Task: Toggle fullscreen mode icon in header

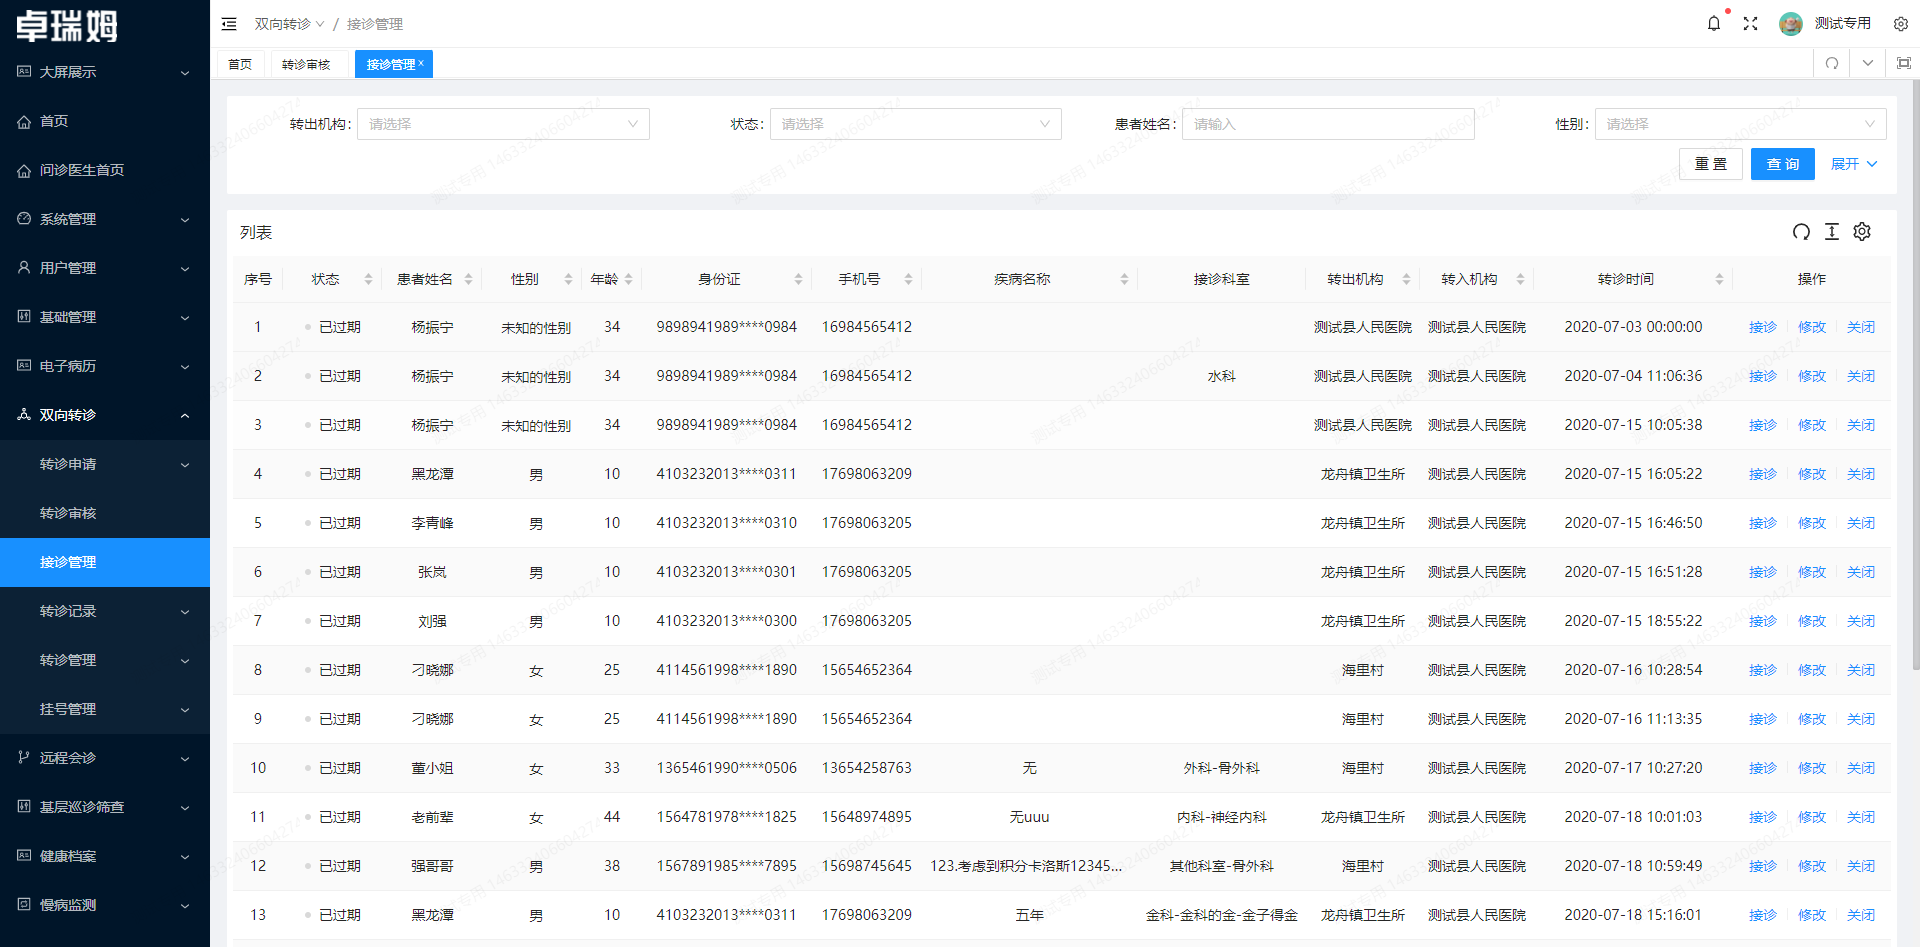Action: tap(1750, 23)
